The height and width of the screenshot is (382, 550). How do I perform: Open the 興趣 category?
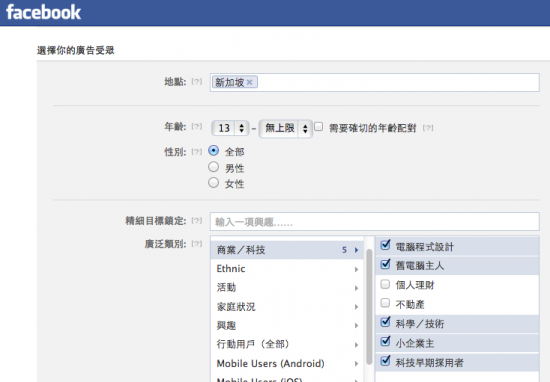pos(287,326)
